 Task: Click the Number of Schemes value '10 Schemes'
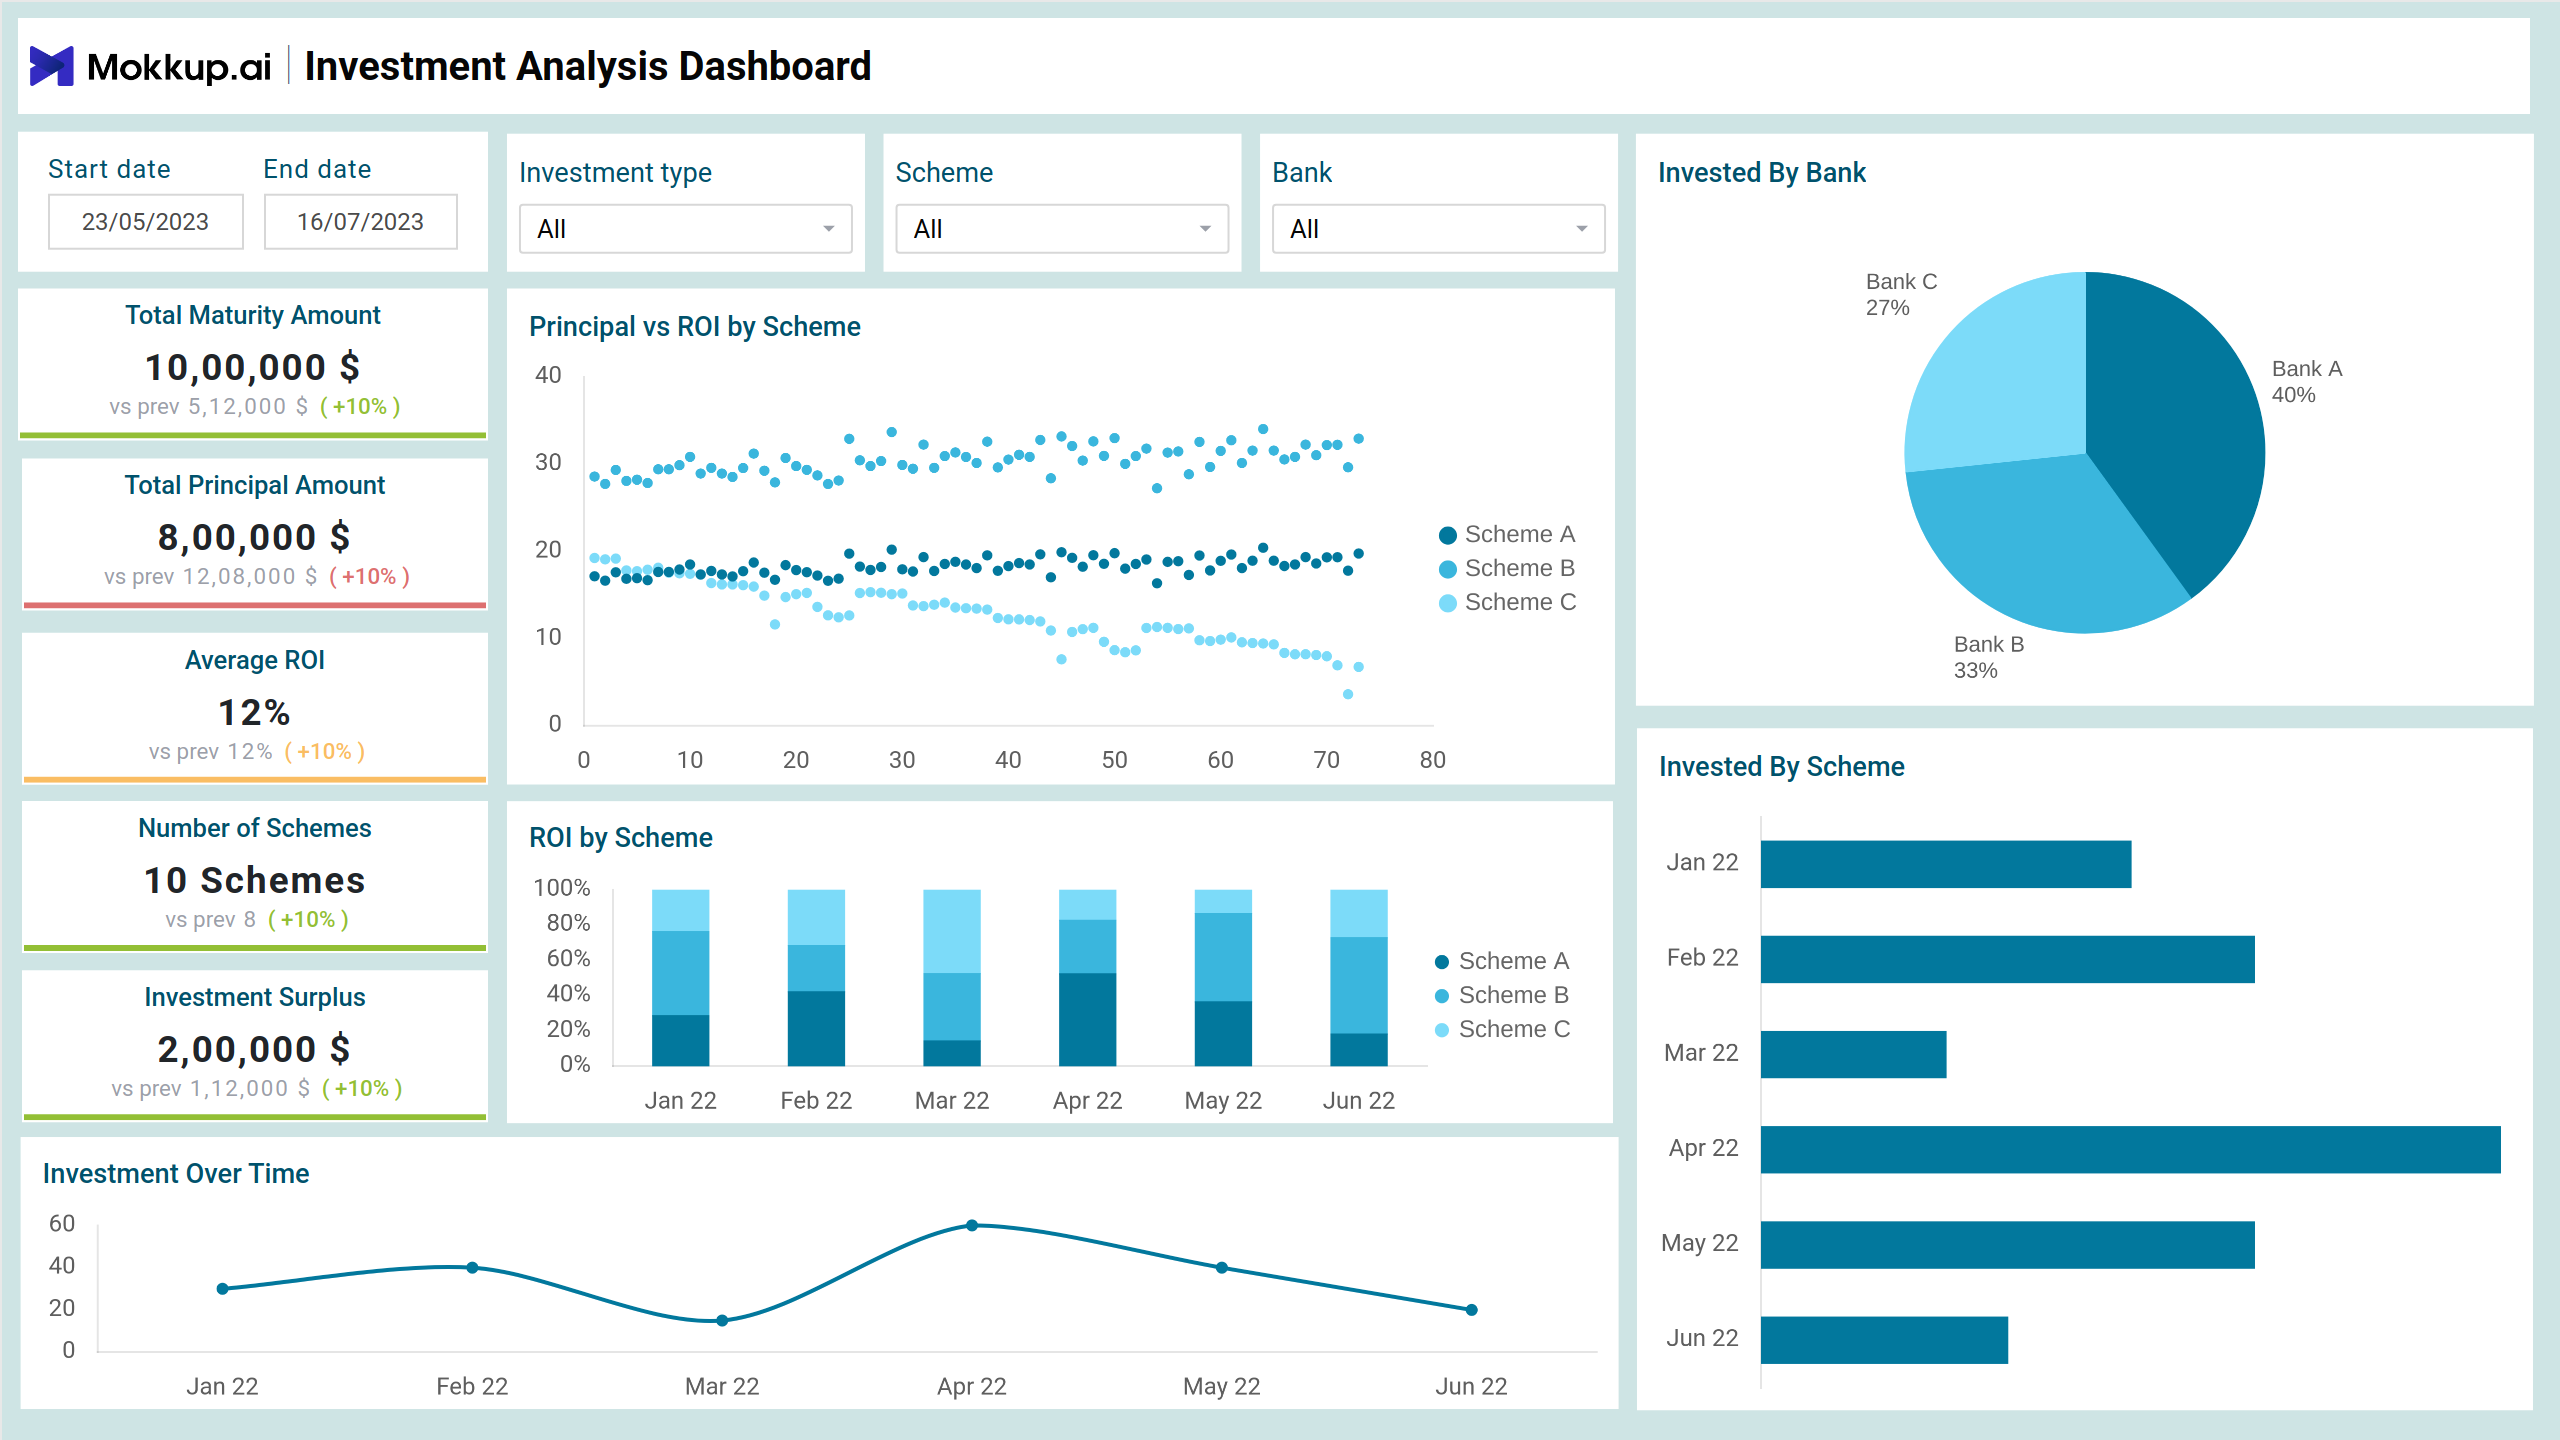[x=255, y=880]
